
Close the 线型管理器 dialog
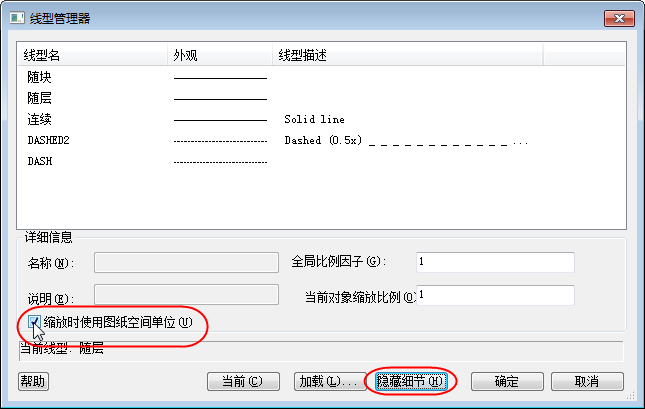[619, 18]
